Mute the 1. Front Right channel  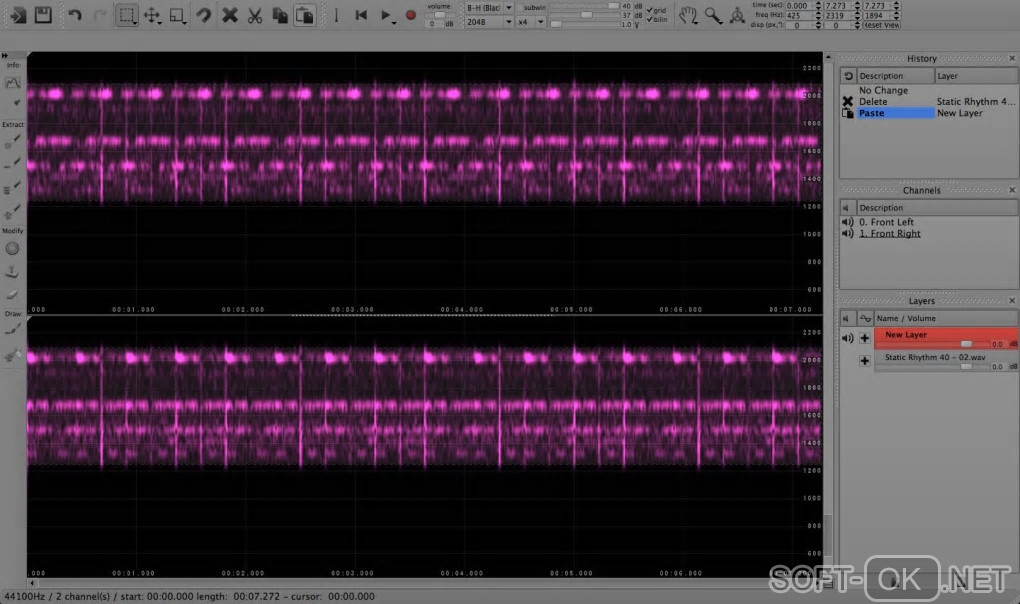[x=848, y=233]
